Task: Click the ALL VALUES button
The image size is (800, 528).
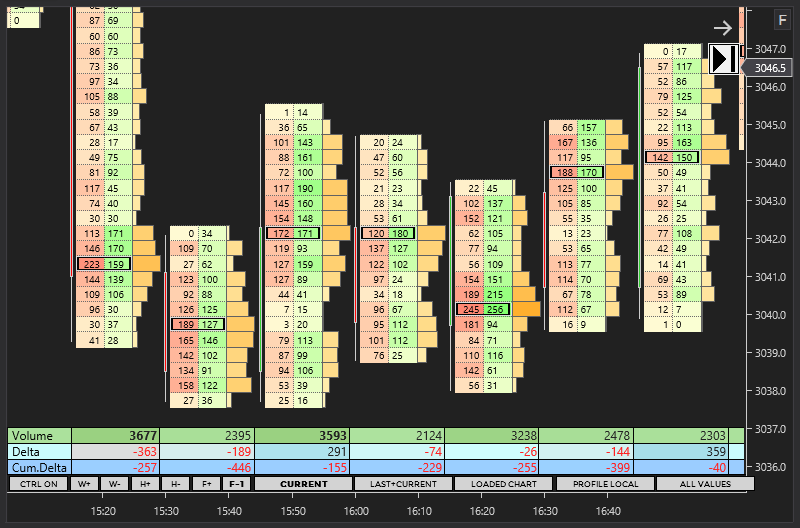Action: click(704, 484)
